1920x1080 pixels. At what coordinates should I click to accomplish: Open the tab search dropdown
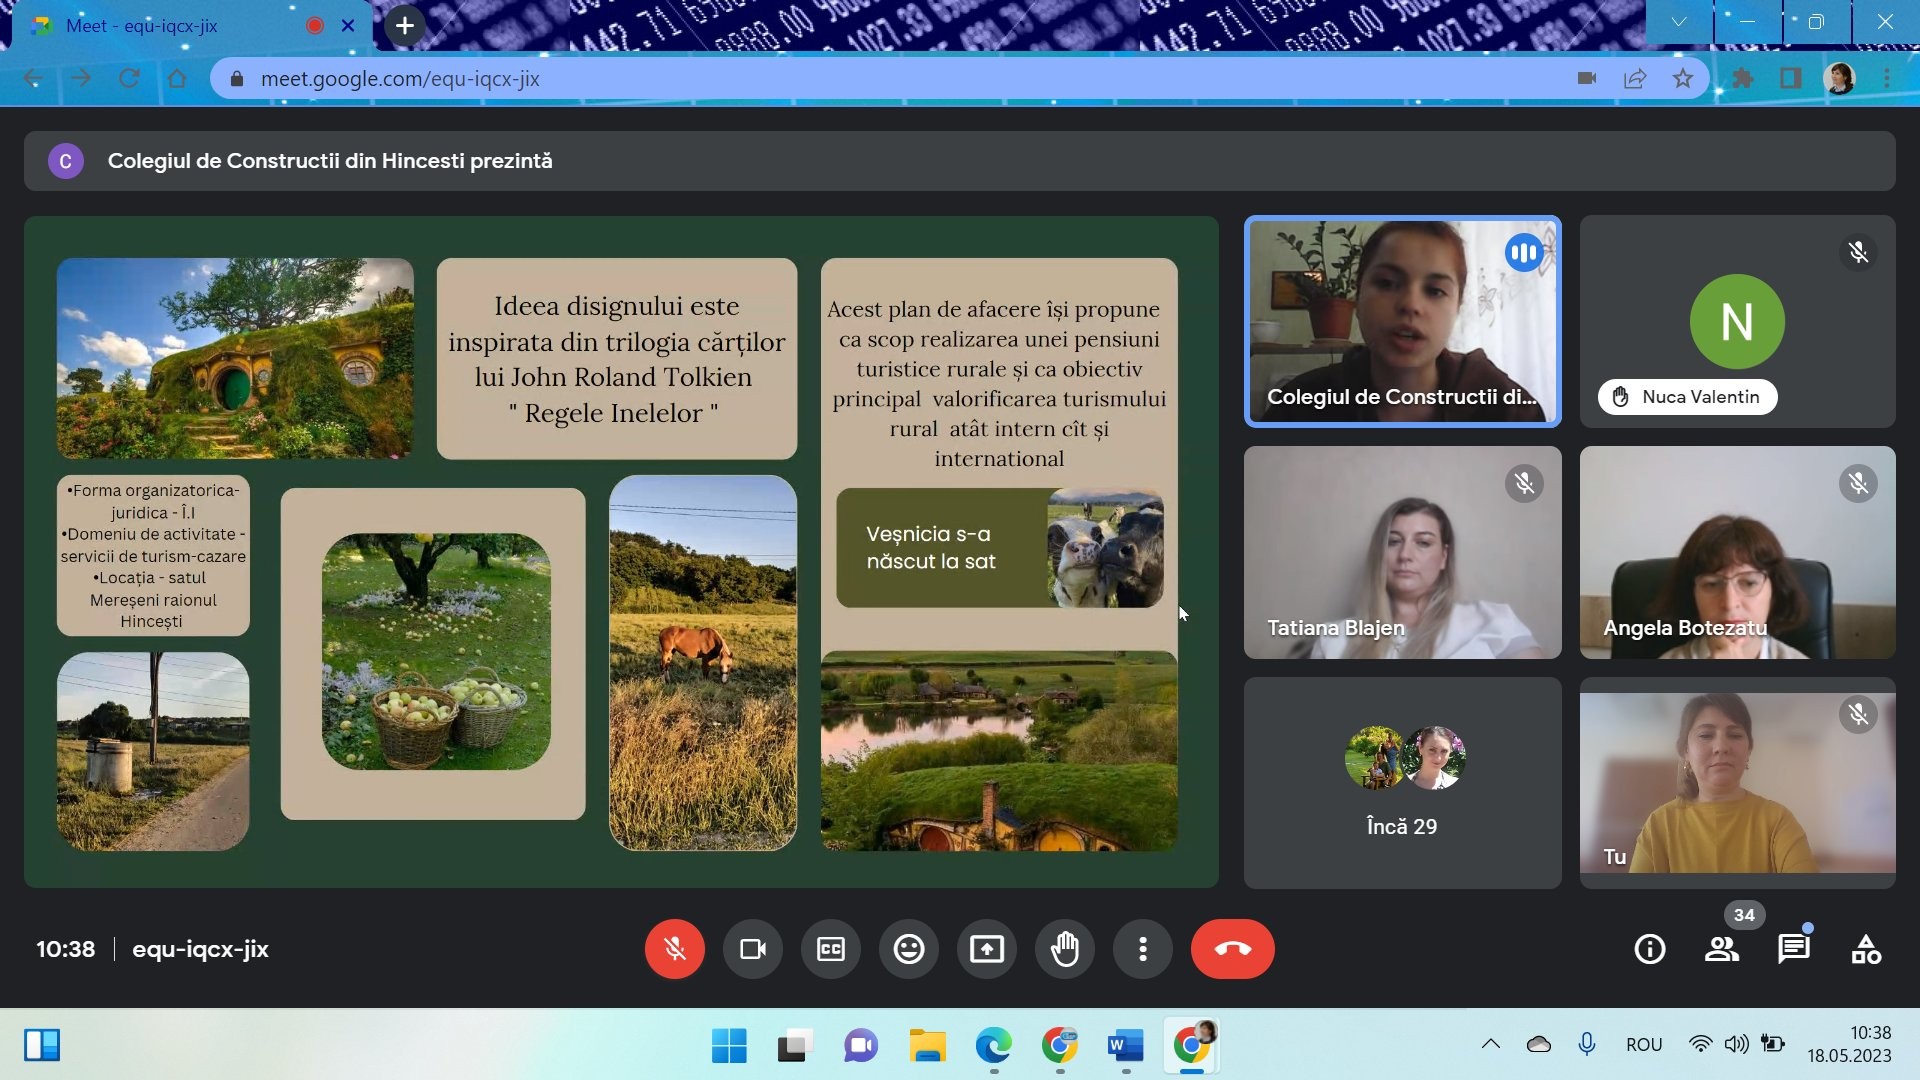pos(1679,22)
